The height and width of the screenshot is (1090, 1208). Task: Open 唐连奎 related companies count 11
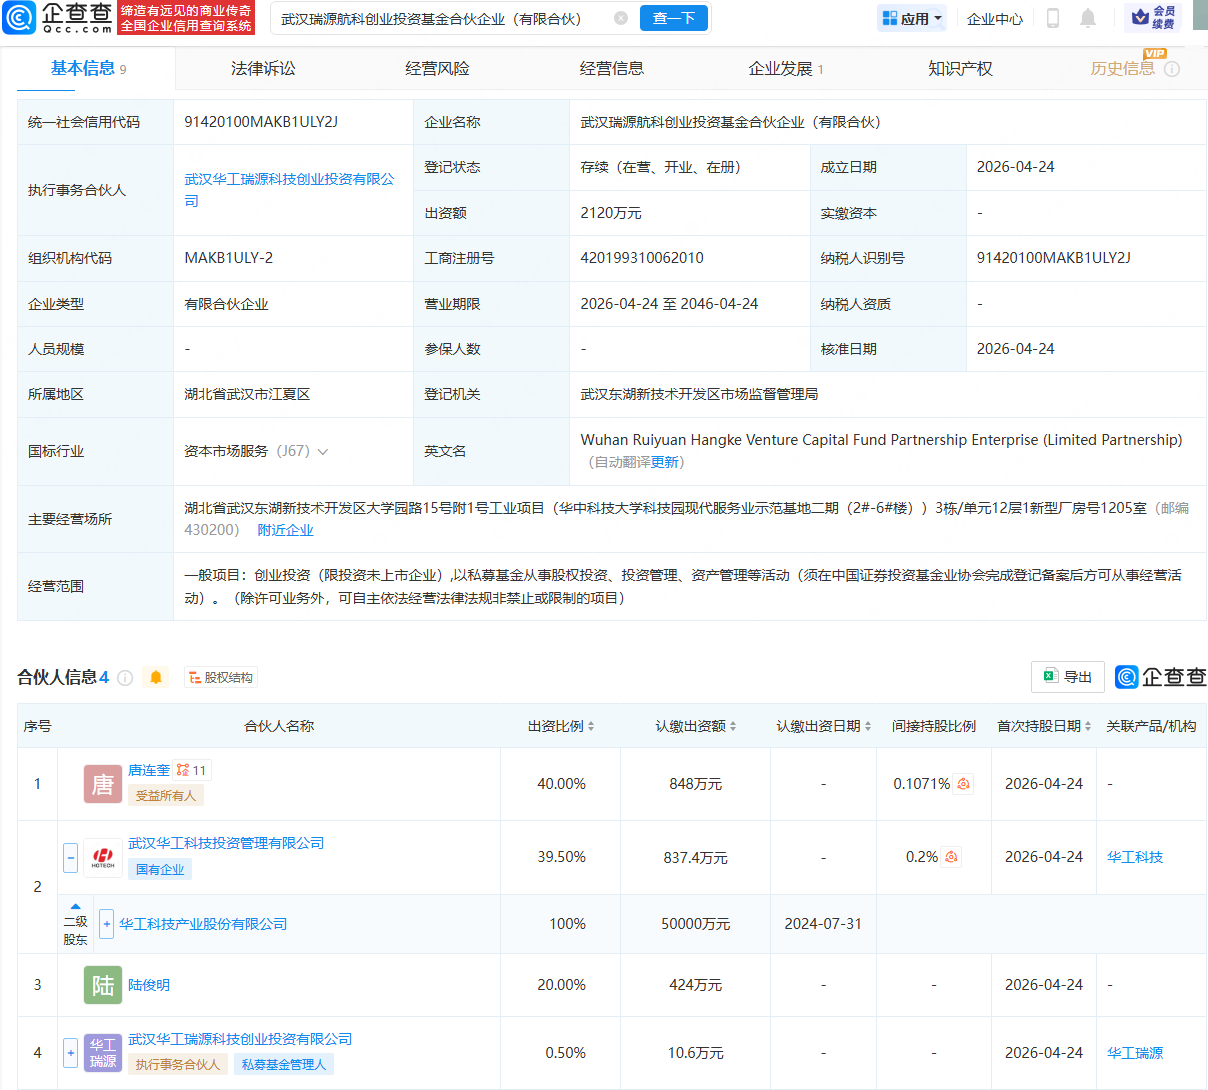tap(191, 770)
